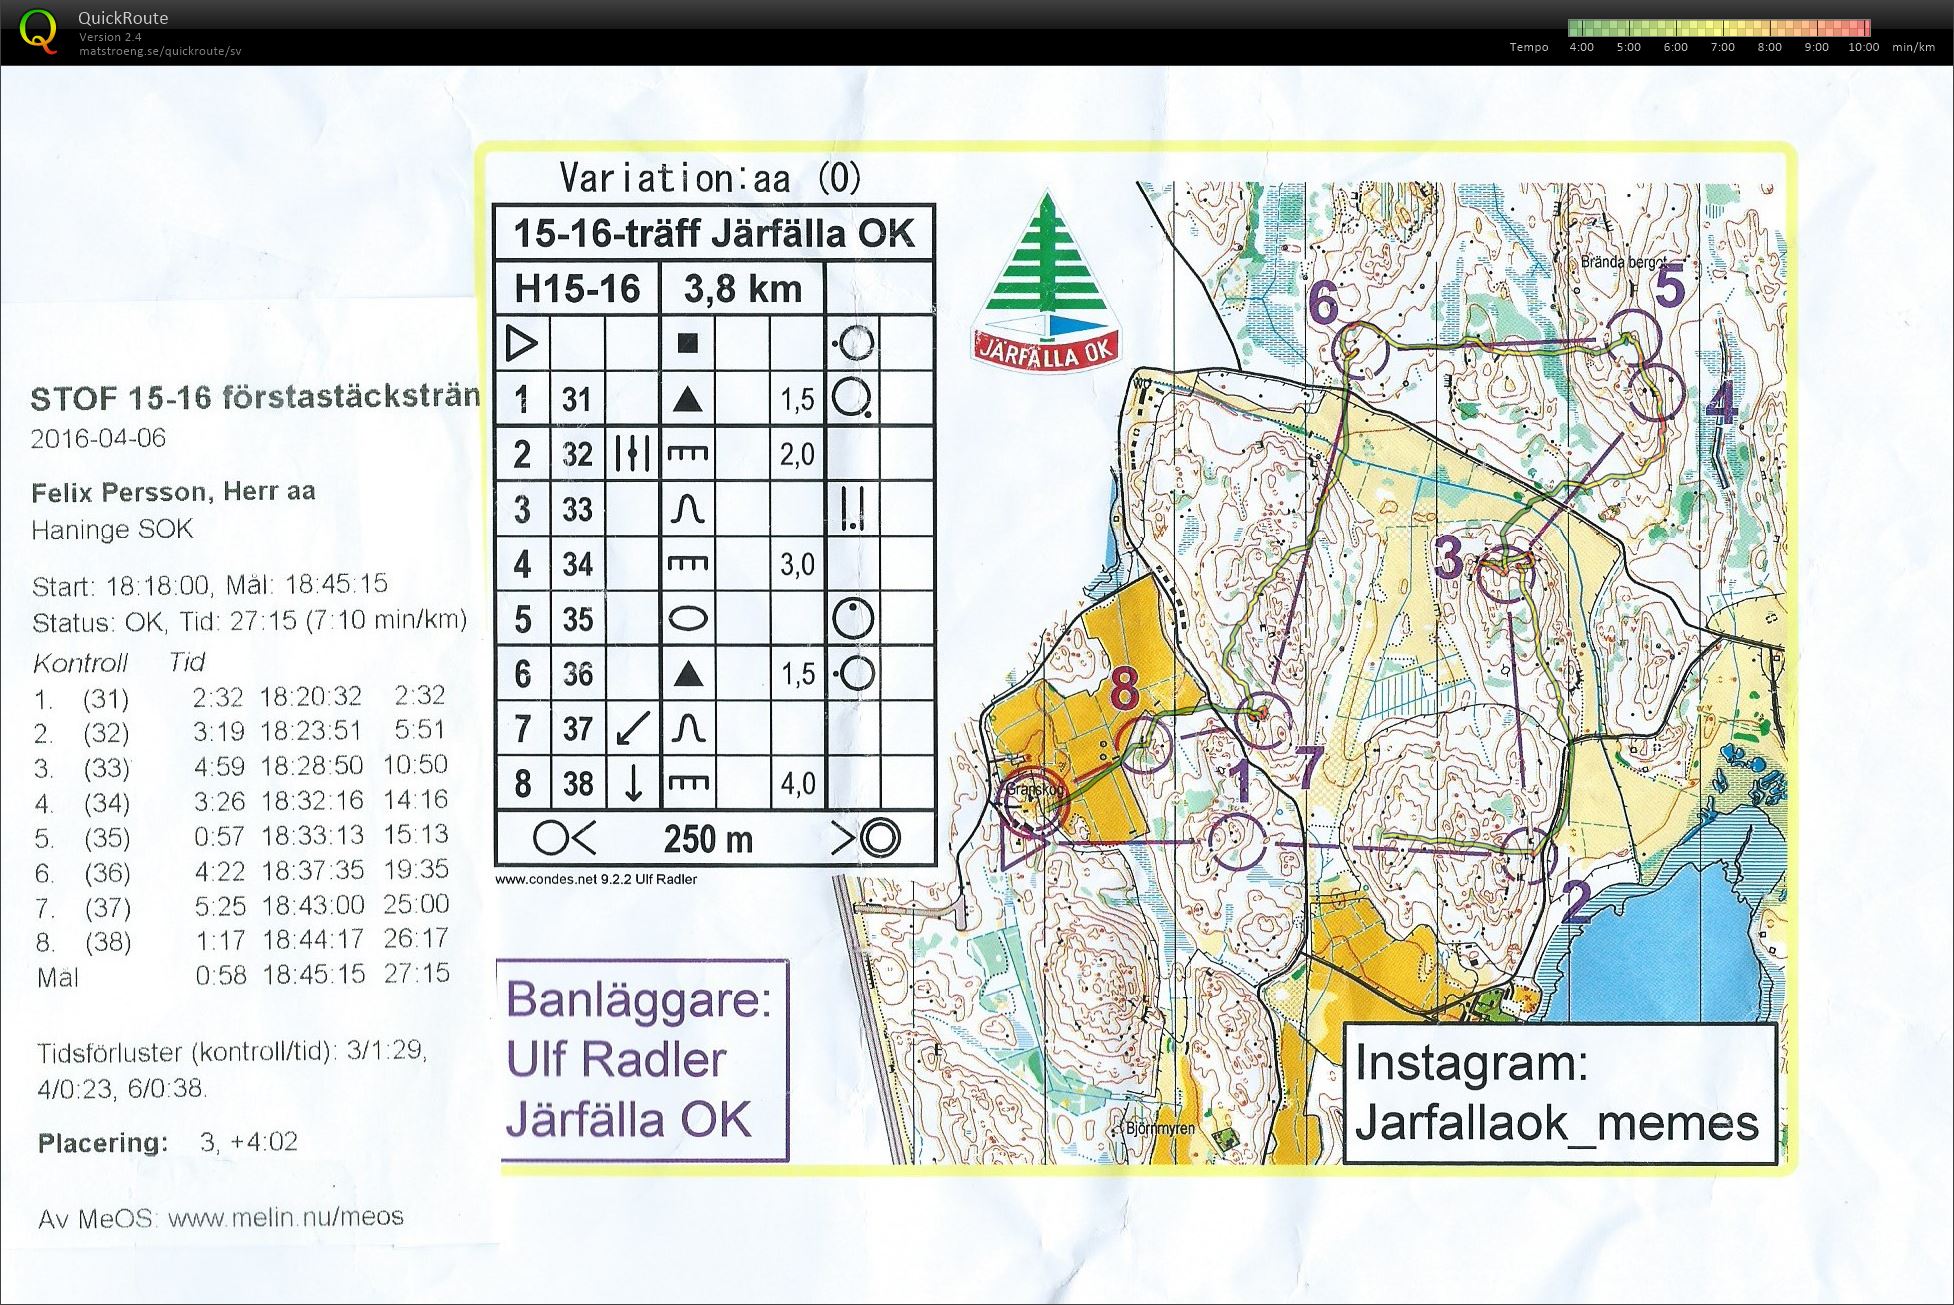The height and width of the screenshot is (1305, 1954).
Task: Click the date 2016-04-06
Action: tap(98, 439)
